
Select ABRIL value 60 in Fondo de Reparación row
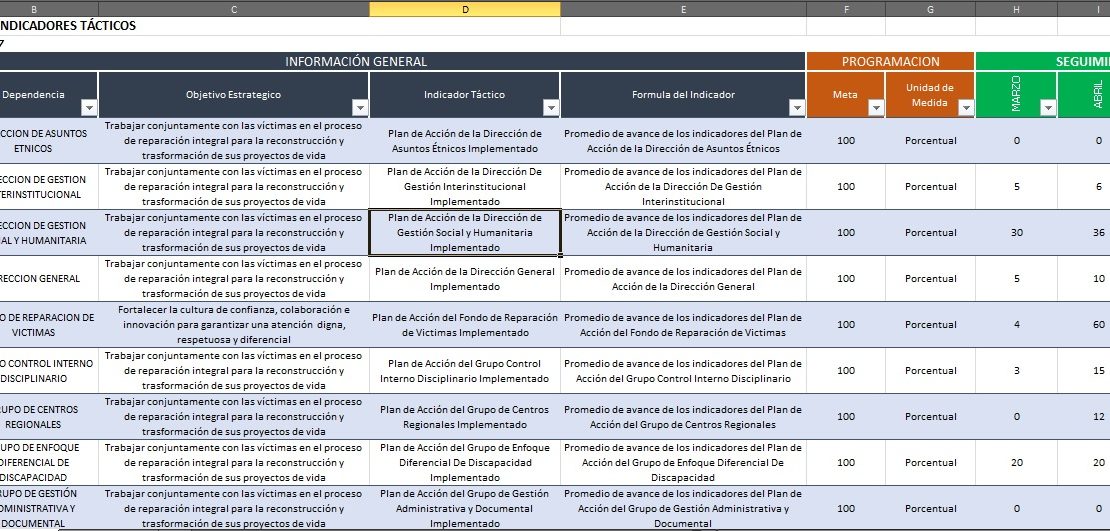coord(1085,325)
